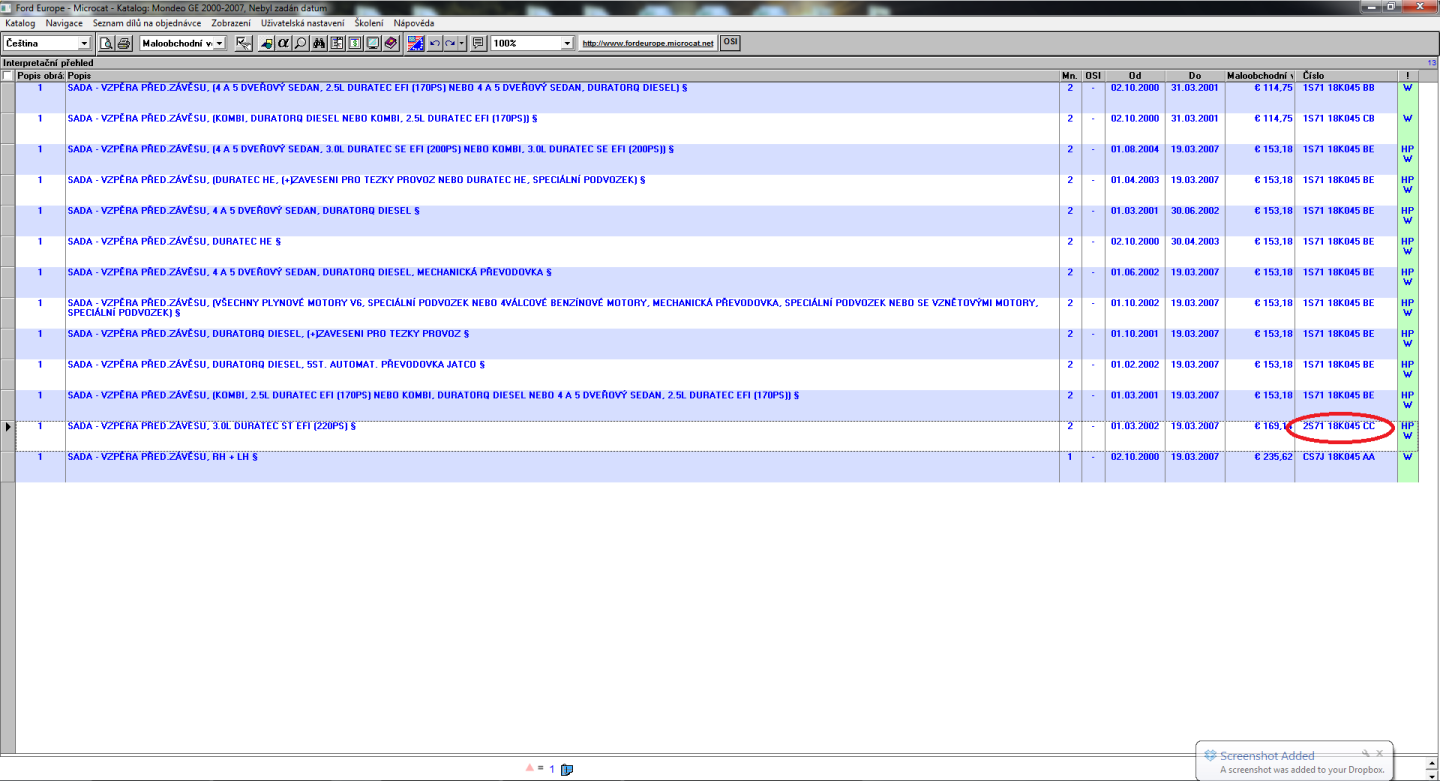Screen dimensions: 1440x781
Task: Click the undo arrow icon
Action: (435, 43)
